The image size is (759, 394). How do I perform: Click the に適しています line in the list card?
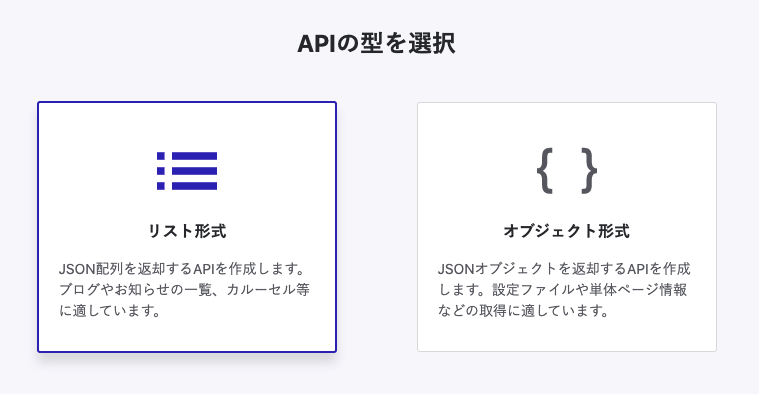(x=110, y=311)
